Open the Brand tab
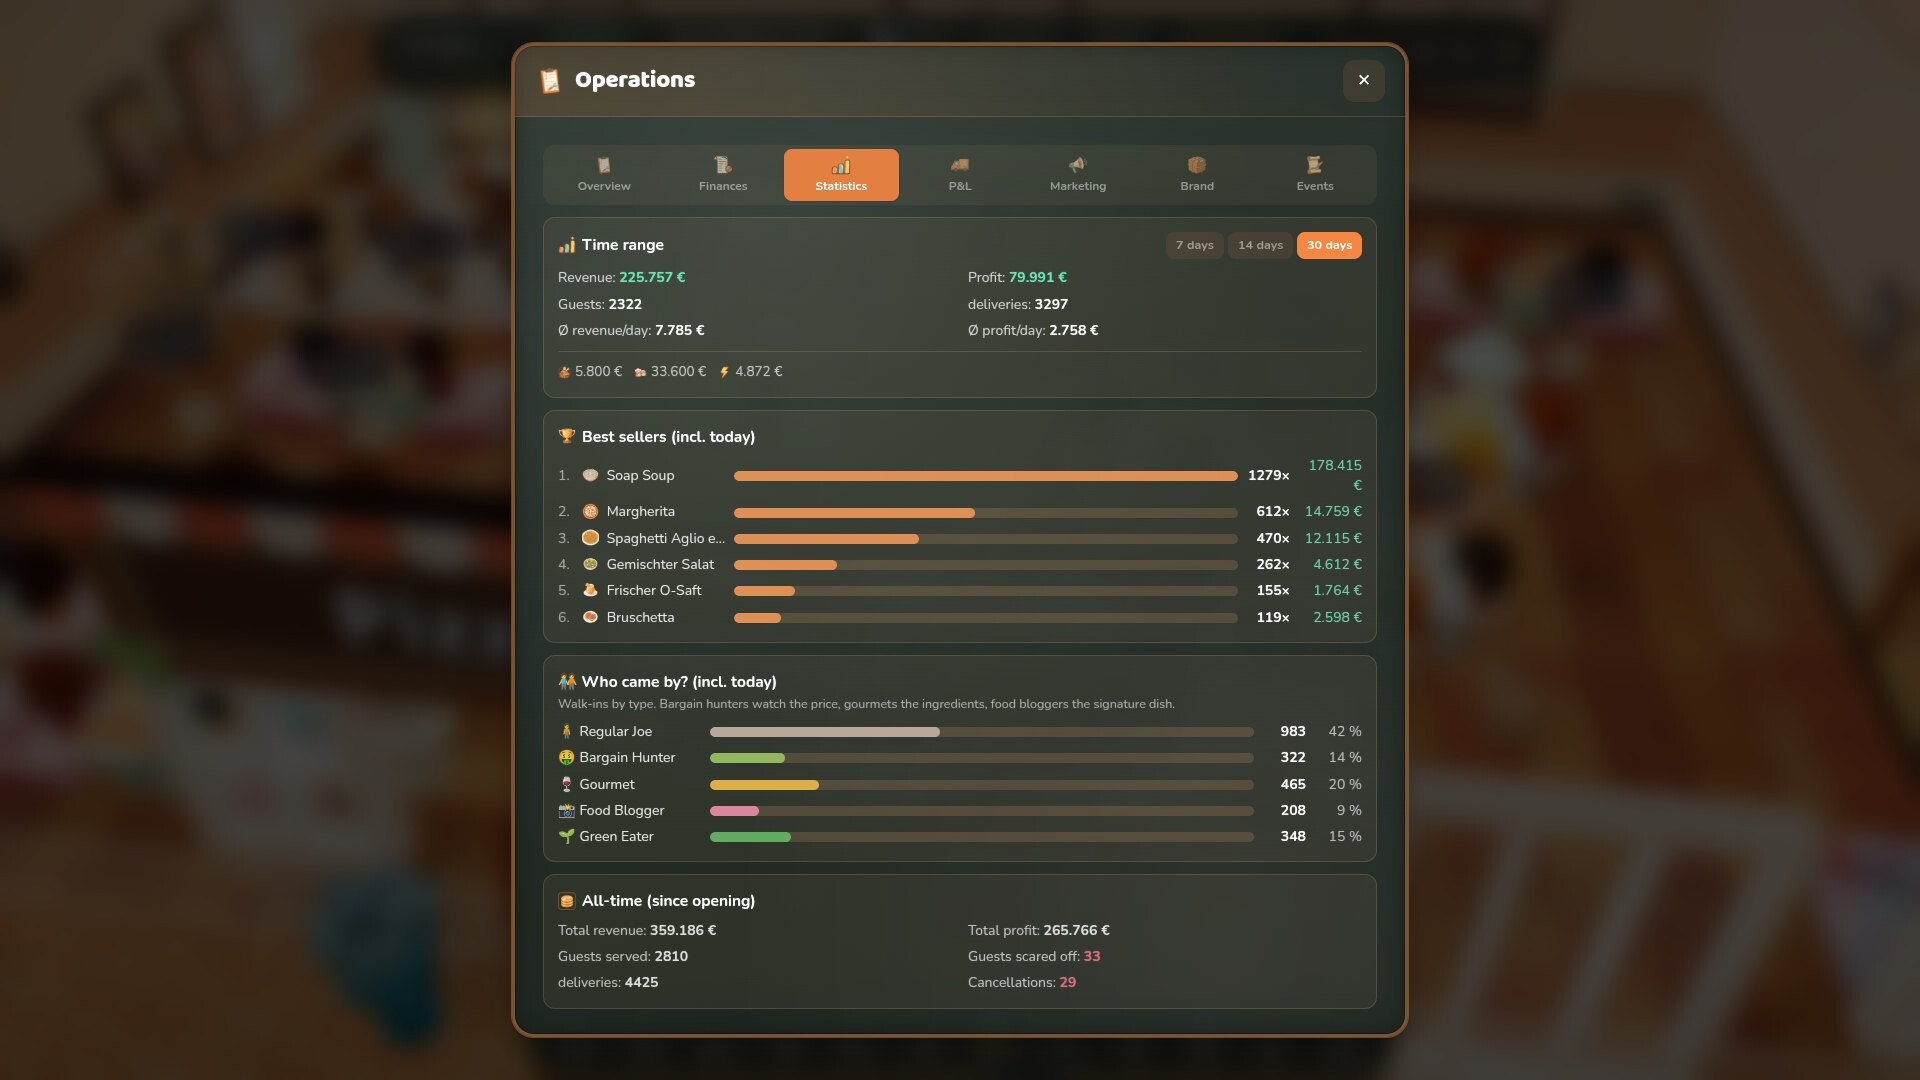 pyautogui.click(x=1197, y=175)
